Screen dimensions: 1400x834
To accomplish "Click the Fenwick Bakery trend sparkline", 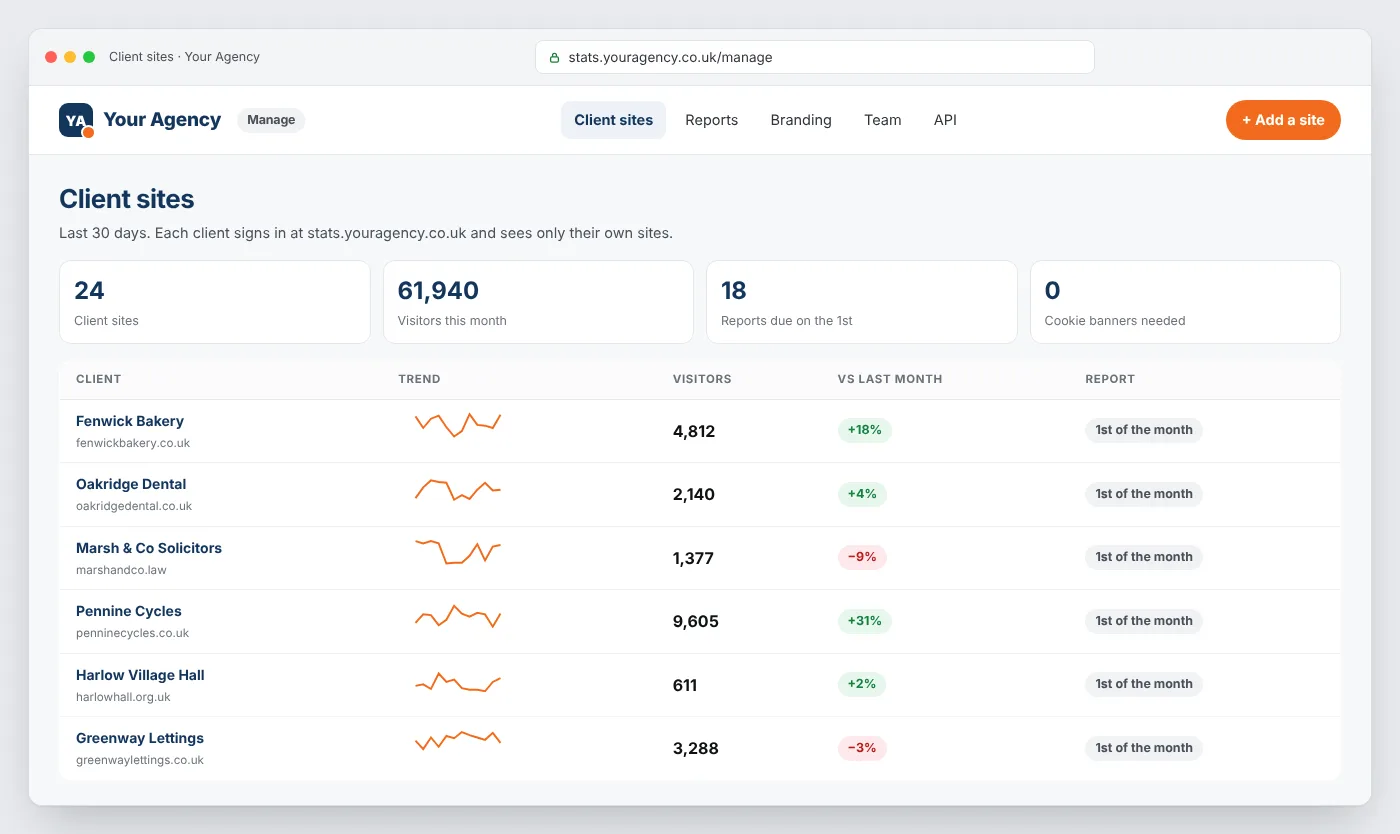I will point(458,425).
